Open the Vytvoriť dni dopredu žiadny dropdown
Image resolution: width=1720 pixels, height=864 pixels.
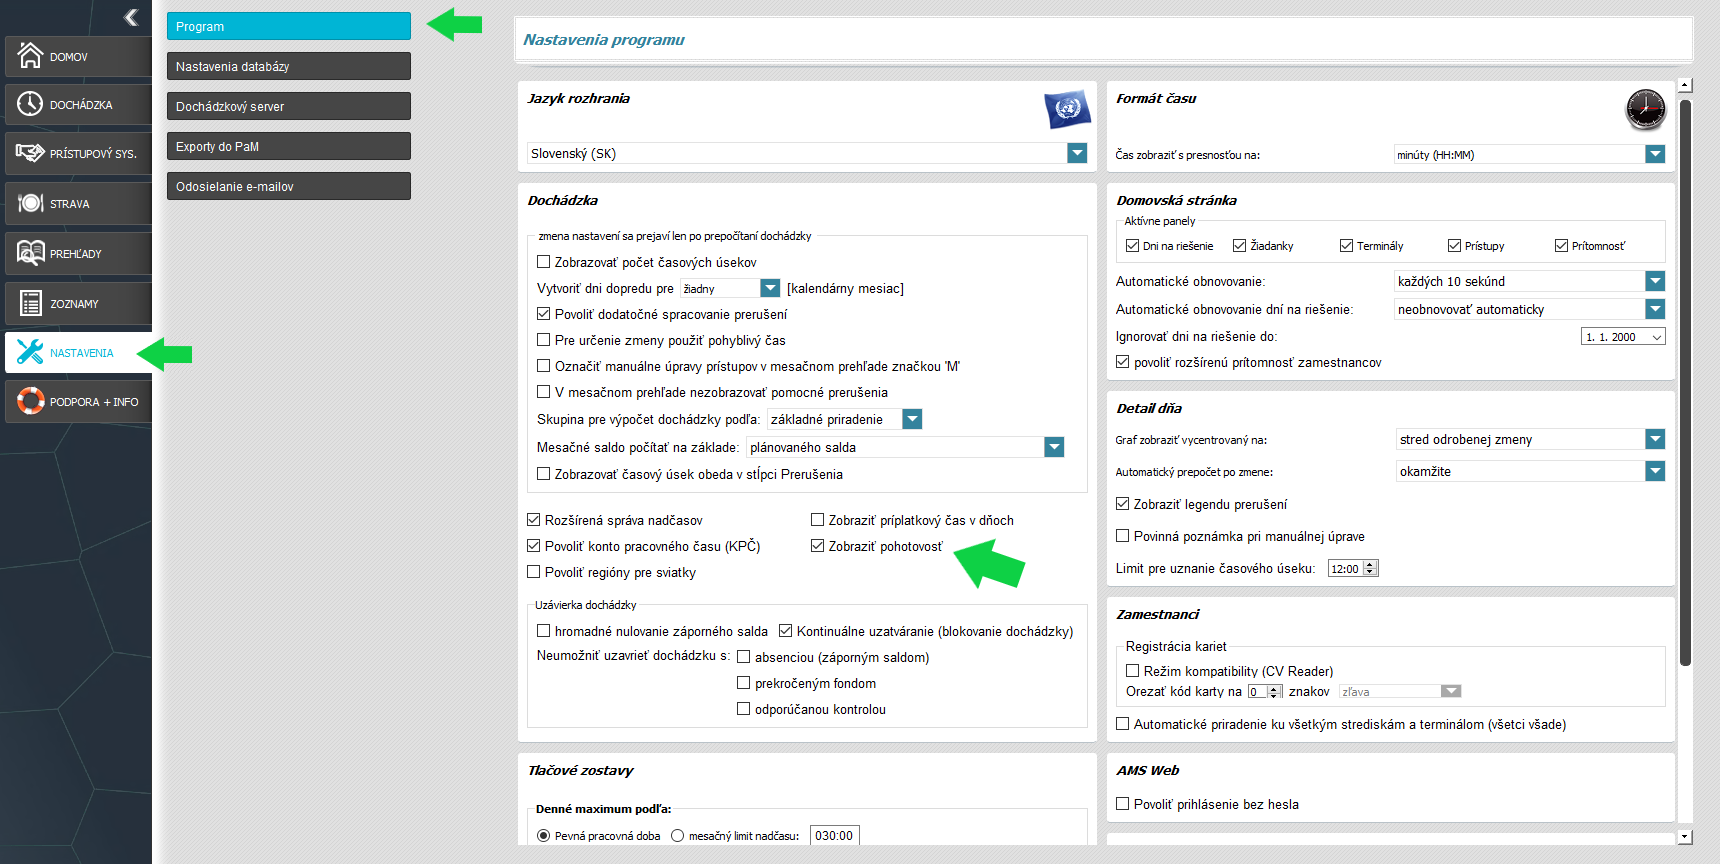(x=770, y=288)
